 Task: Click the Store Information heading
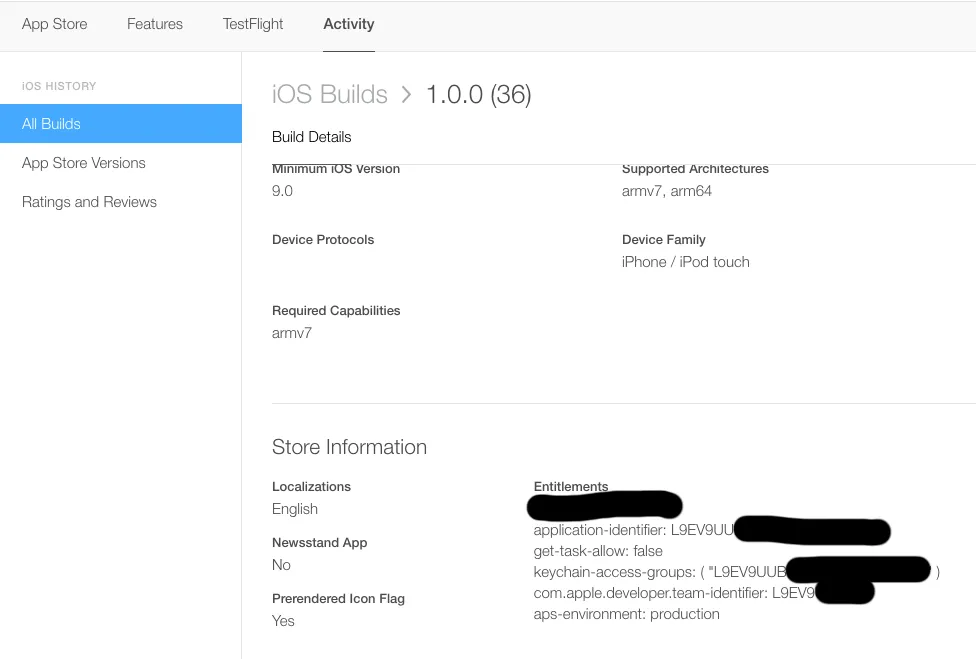349,447
